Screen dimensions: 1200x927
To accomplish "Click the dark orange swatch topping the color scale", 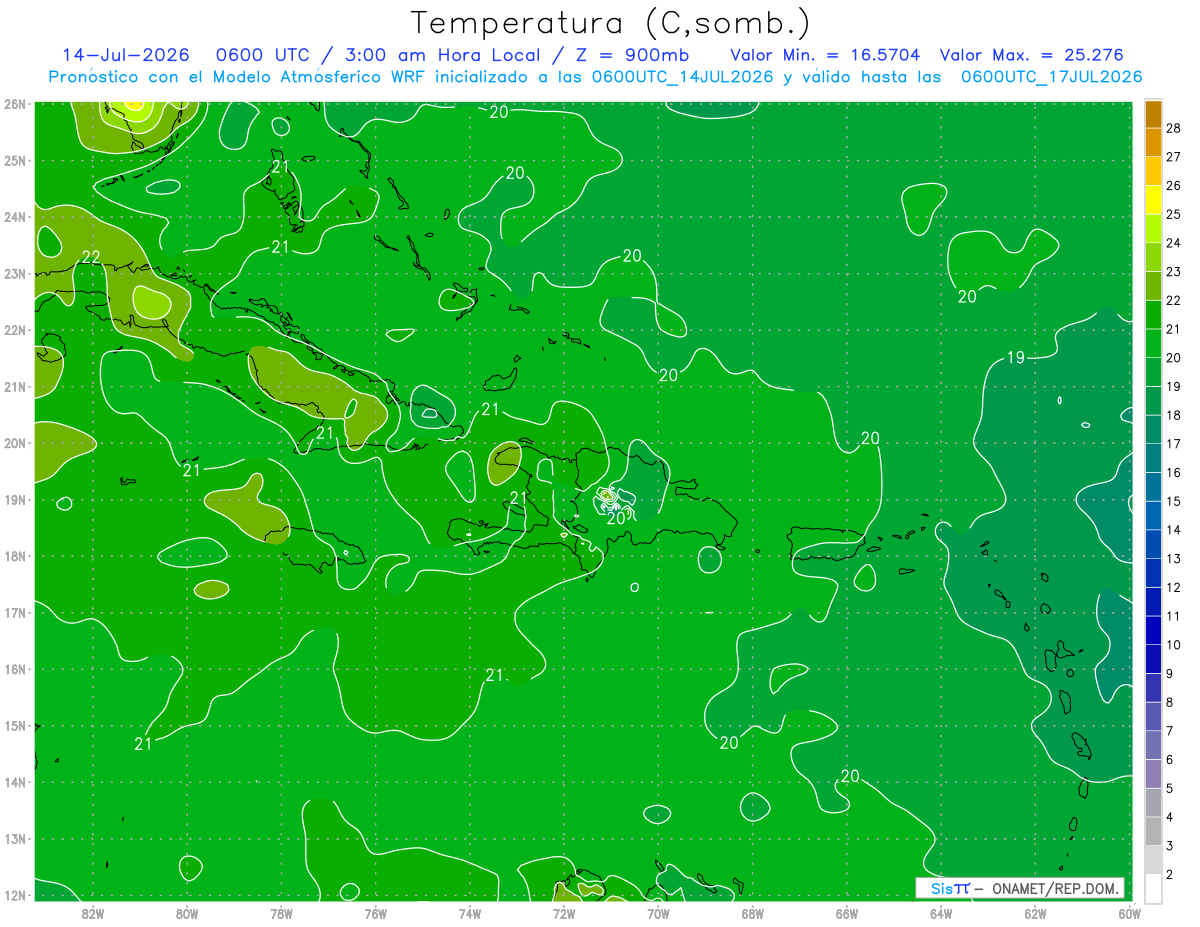I will pyautogui.click(x=1153, y=114).
